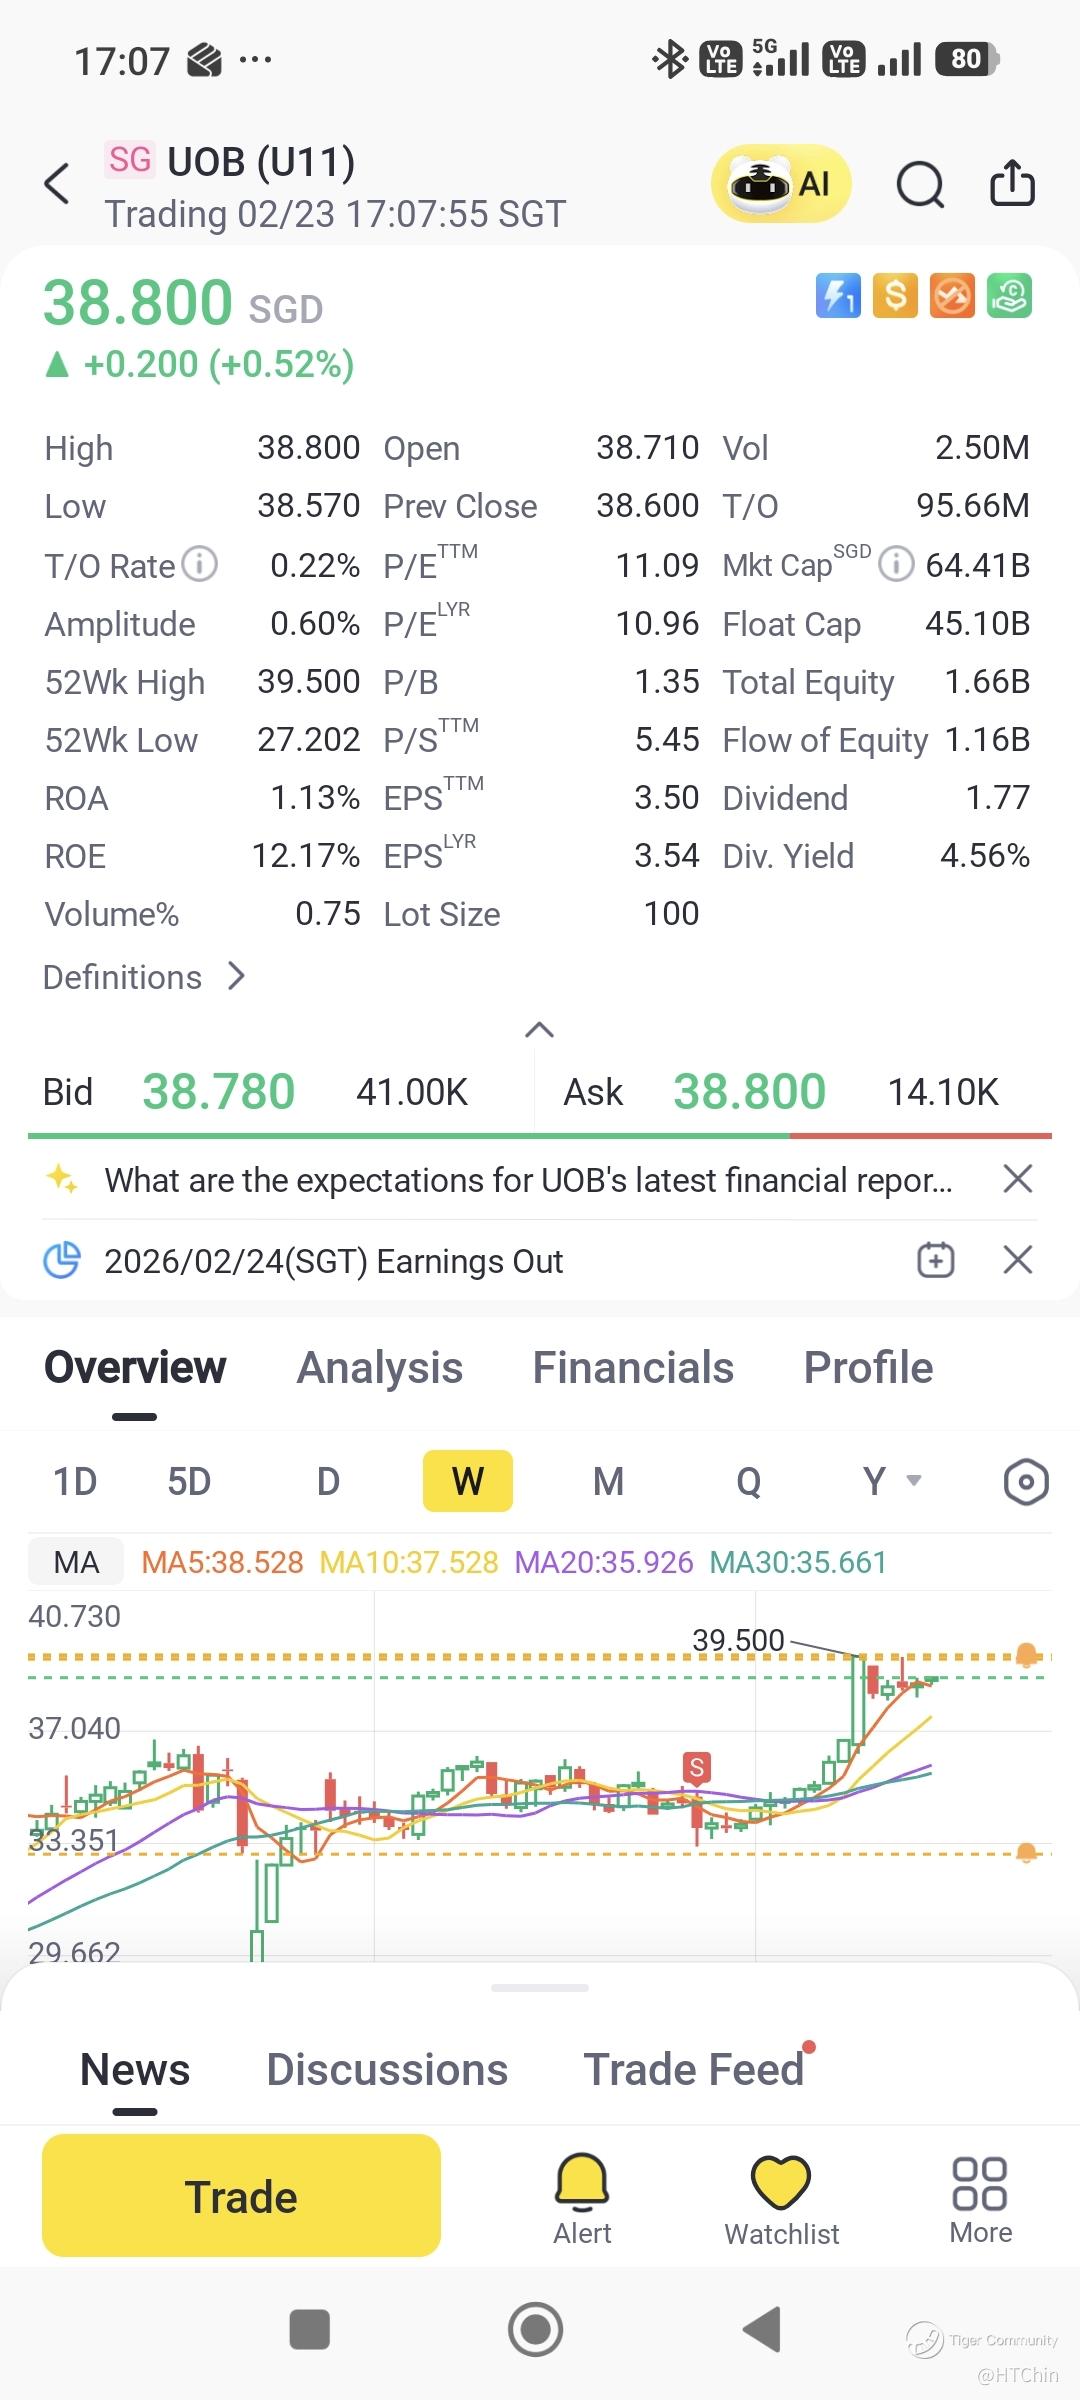Open the AI assistant panda button
Image resolution: width=1080 pixels, height=2400 pixels.
780,184
